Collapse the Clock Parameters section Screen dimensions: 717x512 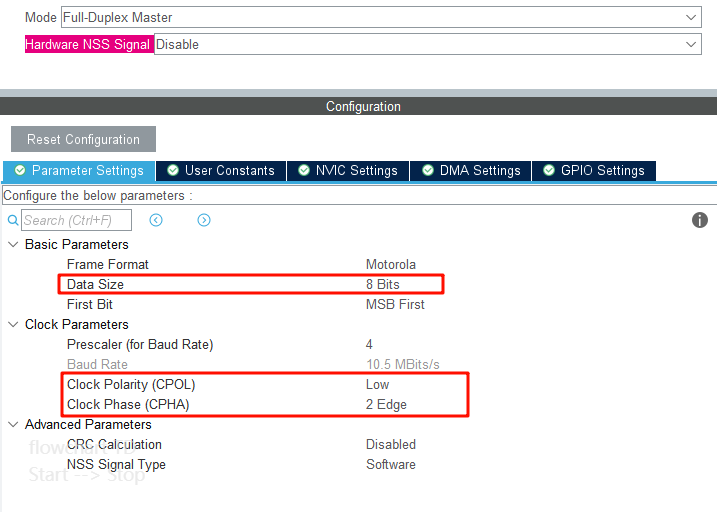click(13, 325)
